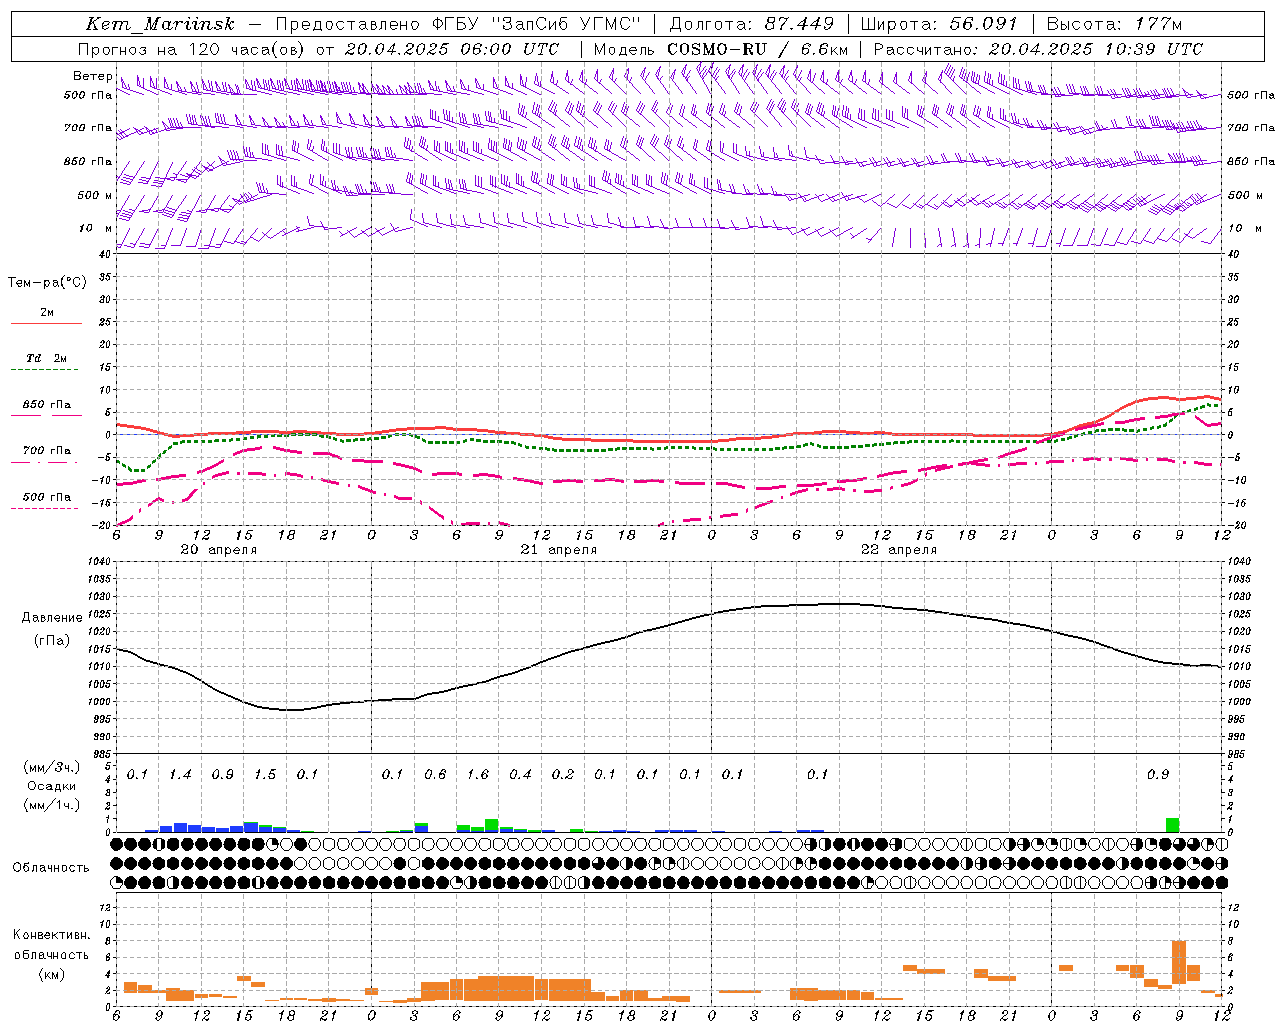Click the 'Ветер' wind panel label
The height and width of the screenshot is (1024, 1280).
click(92, 76)
